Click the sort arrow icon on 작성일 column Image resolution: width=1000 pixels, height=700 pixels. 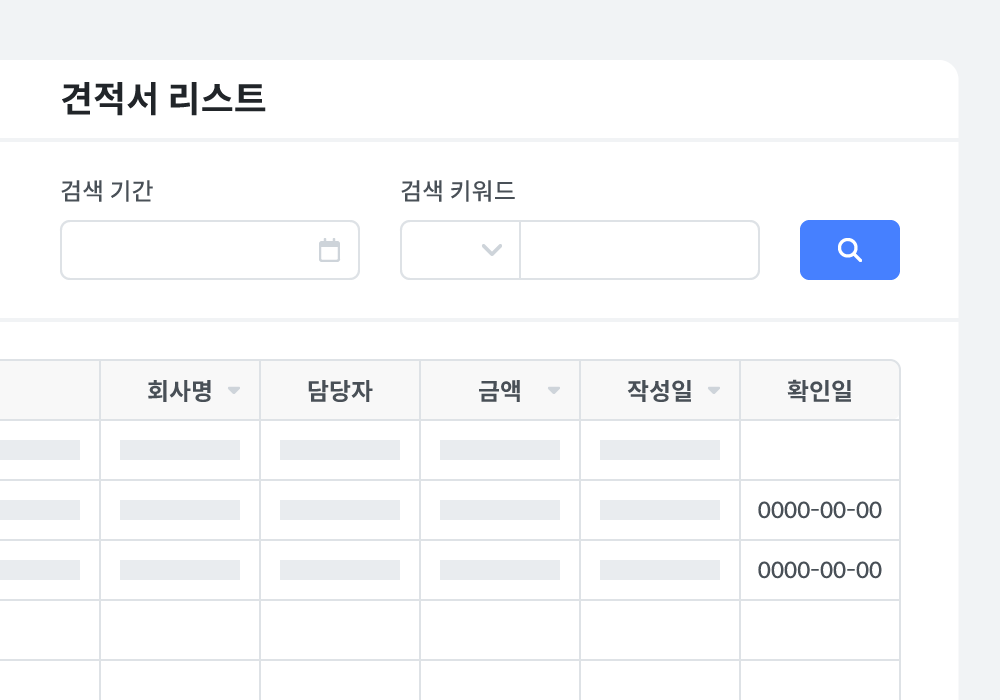point(714,391)
